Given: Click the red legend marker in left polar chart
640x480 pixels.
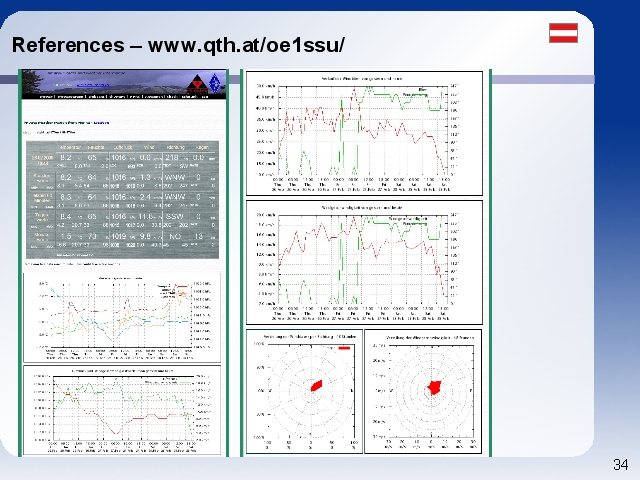Looking at the screenshot, I should (344, 349).
